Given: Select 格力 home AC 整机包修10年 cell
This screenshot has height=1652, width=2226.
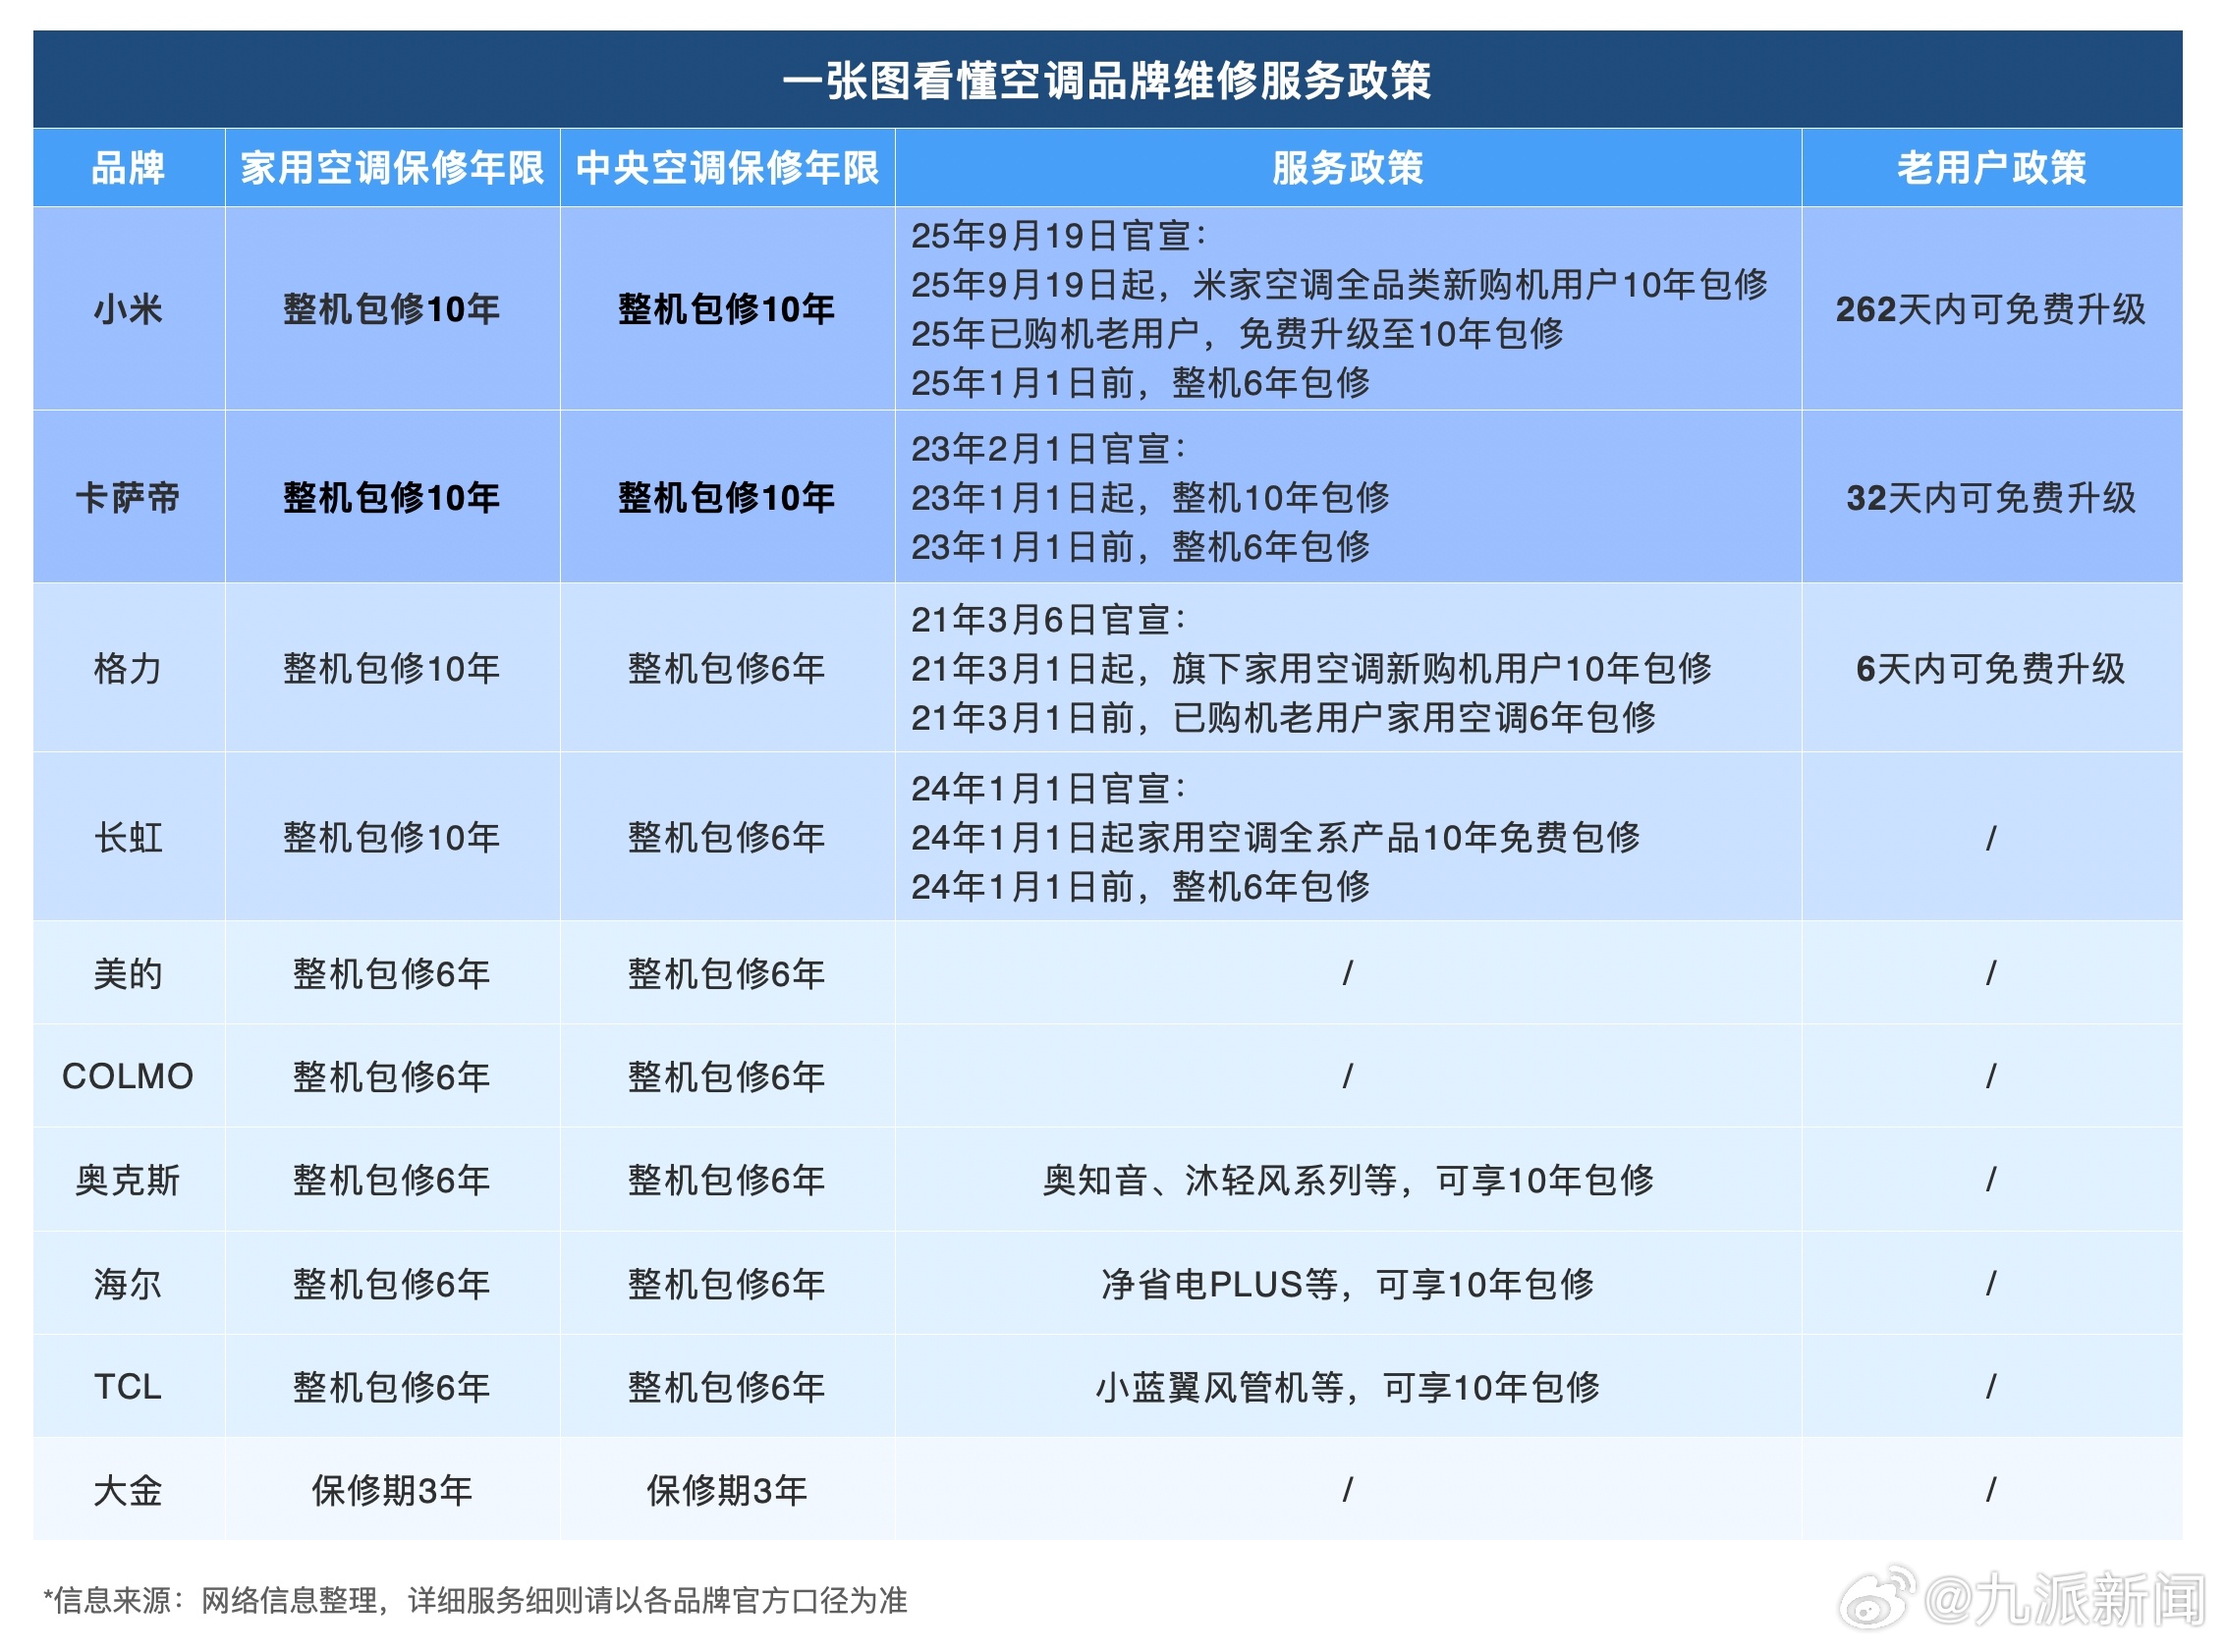Looking at the screenshot, I should (x=392, y=668).
